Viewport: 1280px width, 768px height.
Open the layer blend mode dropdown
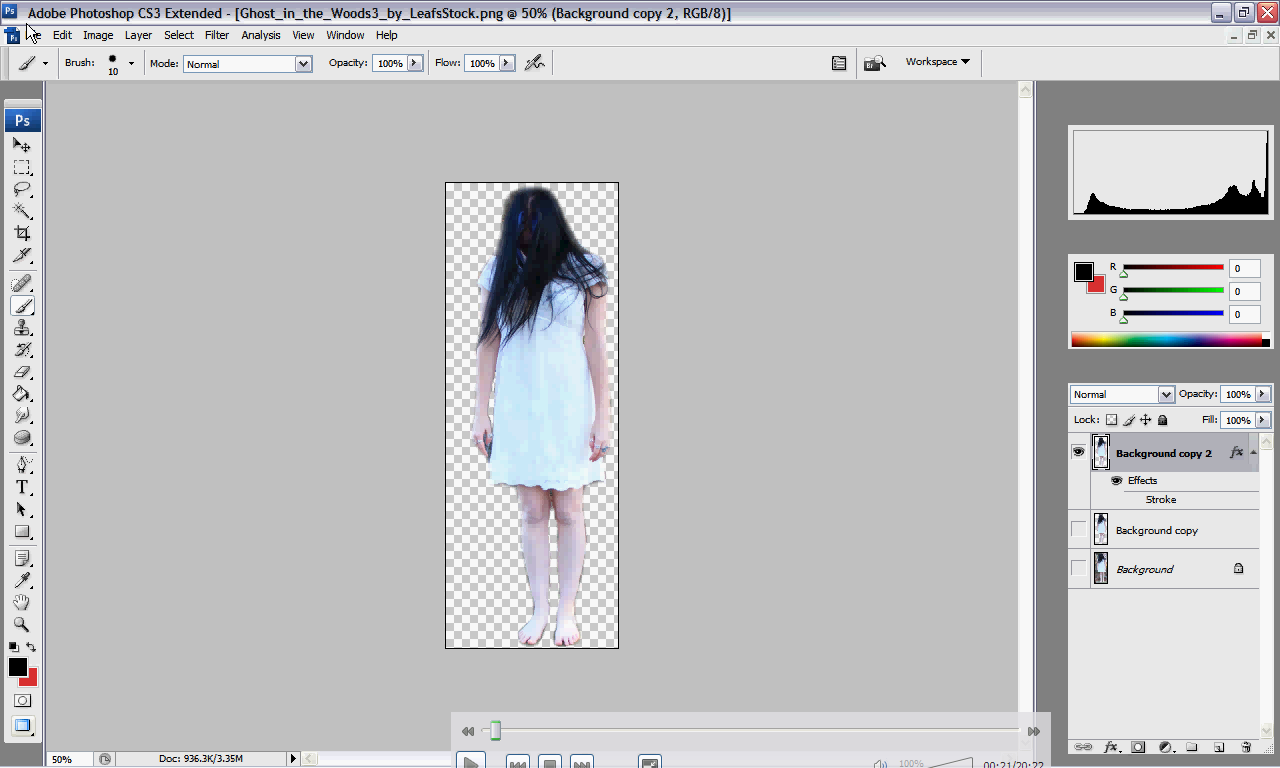[1122, 395]
